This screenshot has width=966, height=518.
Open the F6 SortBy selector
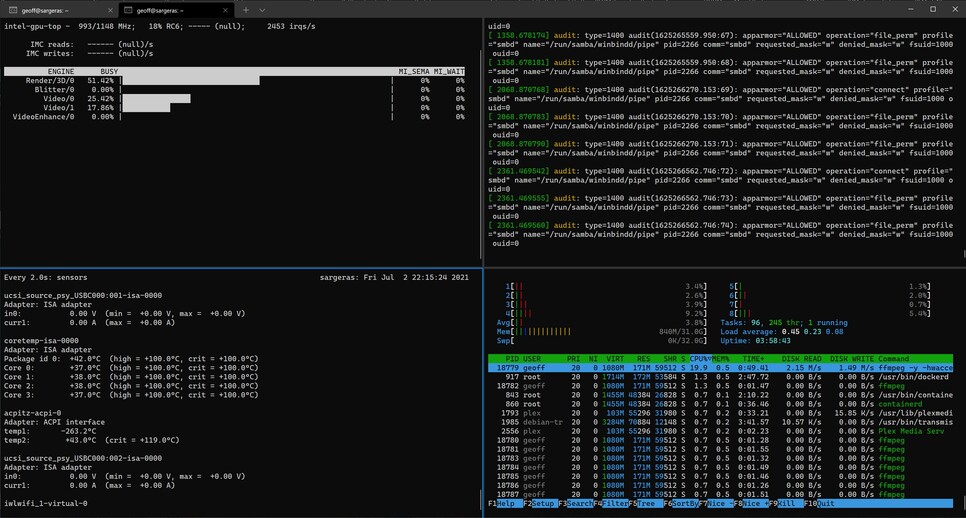pos(686,503)
